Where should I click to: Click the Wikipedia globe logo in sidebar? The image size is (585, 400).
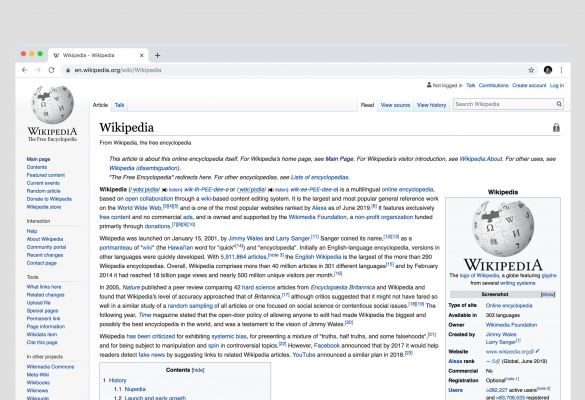[52, 104]
